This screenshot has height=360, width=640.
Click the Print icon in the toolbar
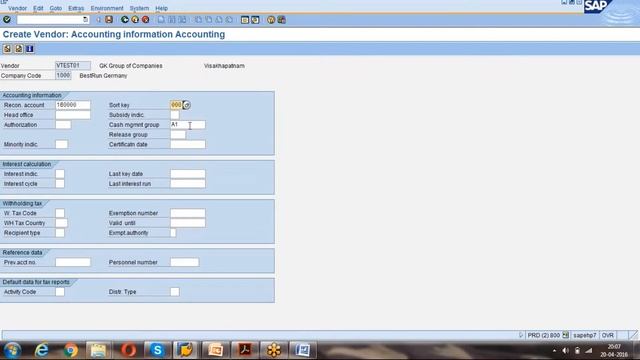point(161,20)
